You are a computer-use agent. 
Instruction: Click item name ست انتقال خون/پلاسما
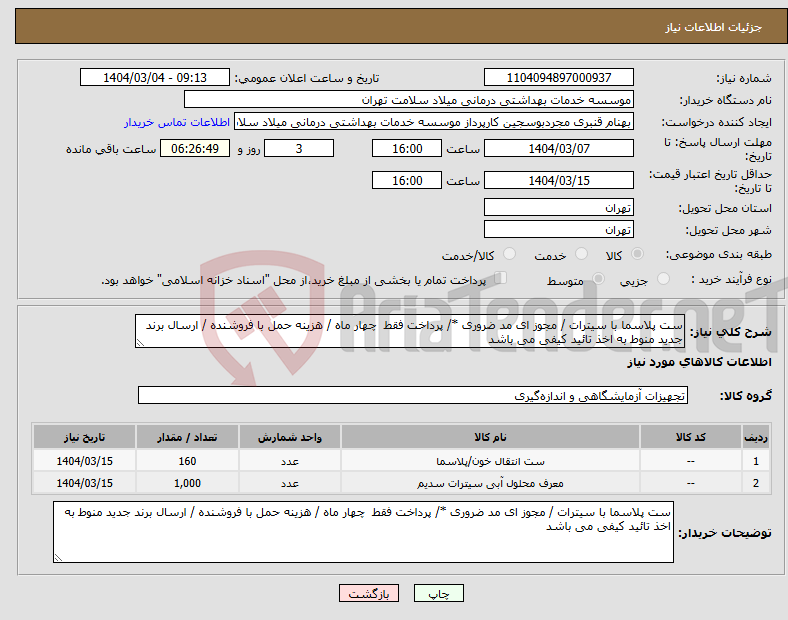point(490,461)
